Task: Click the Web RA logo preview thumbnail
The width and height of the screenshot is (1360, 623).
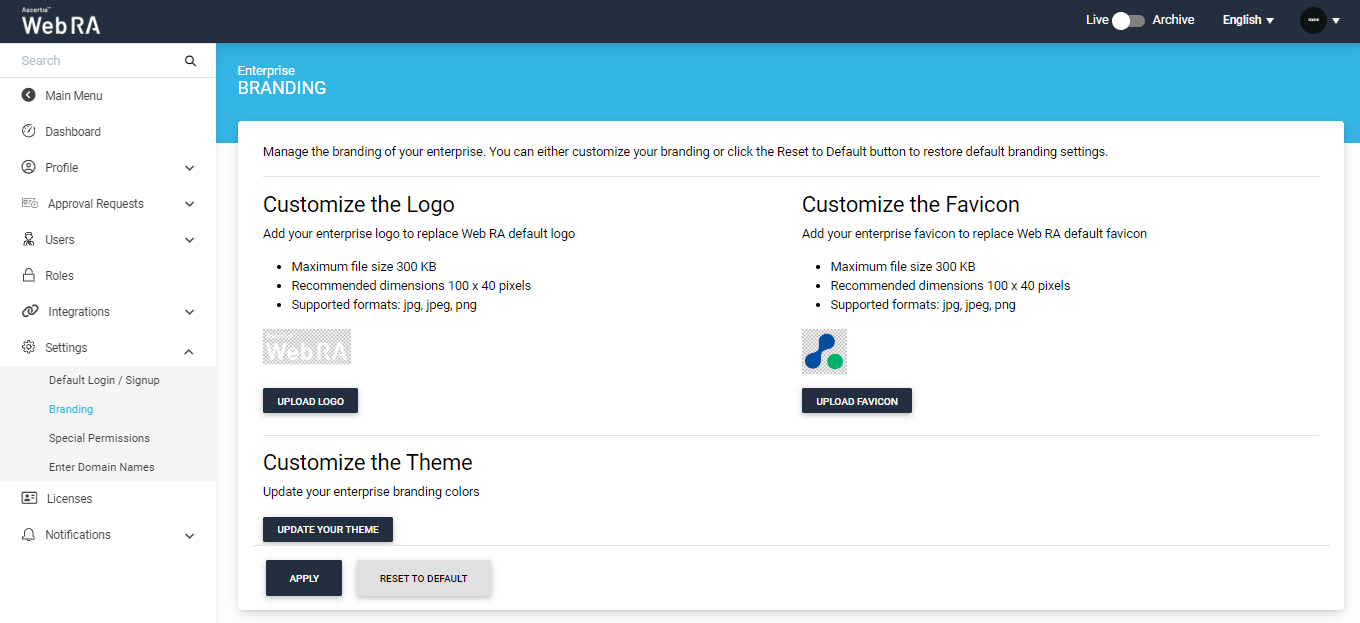Action: click(x=307, y=347)
